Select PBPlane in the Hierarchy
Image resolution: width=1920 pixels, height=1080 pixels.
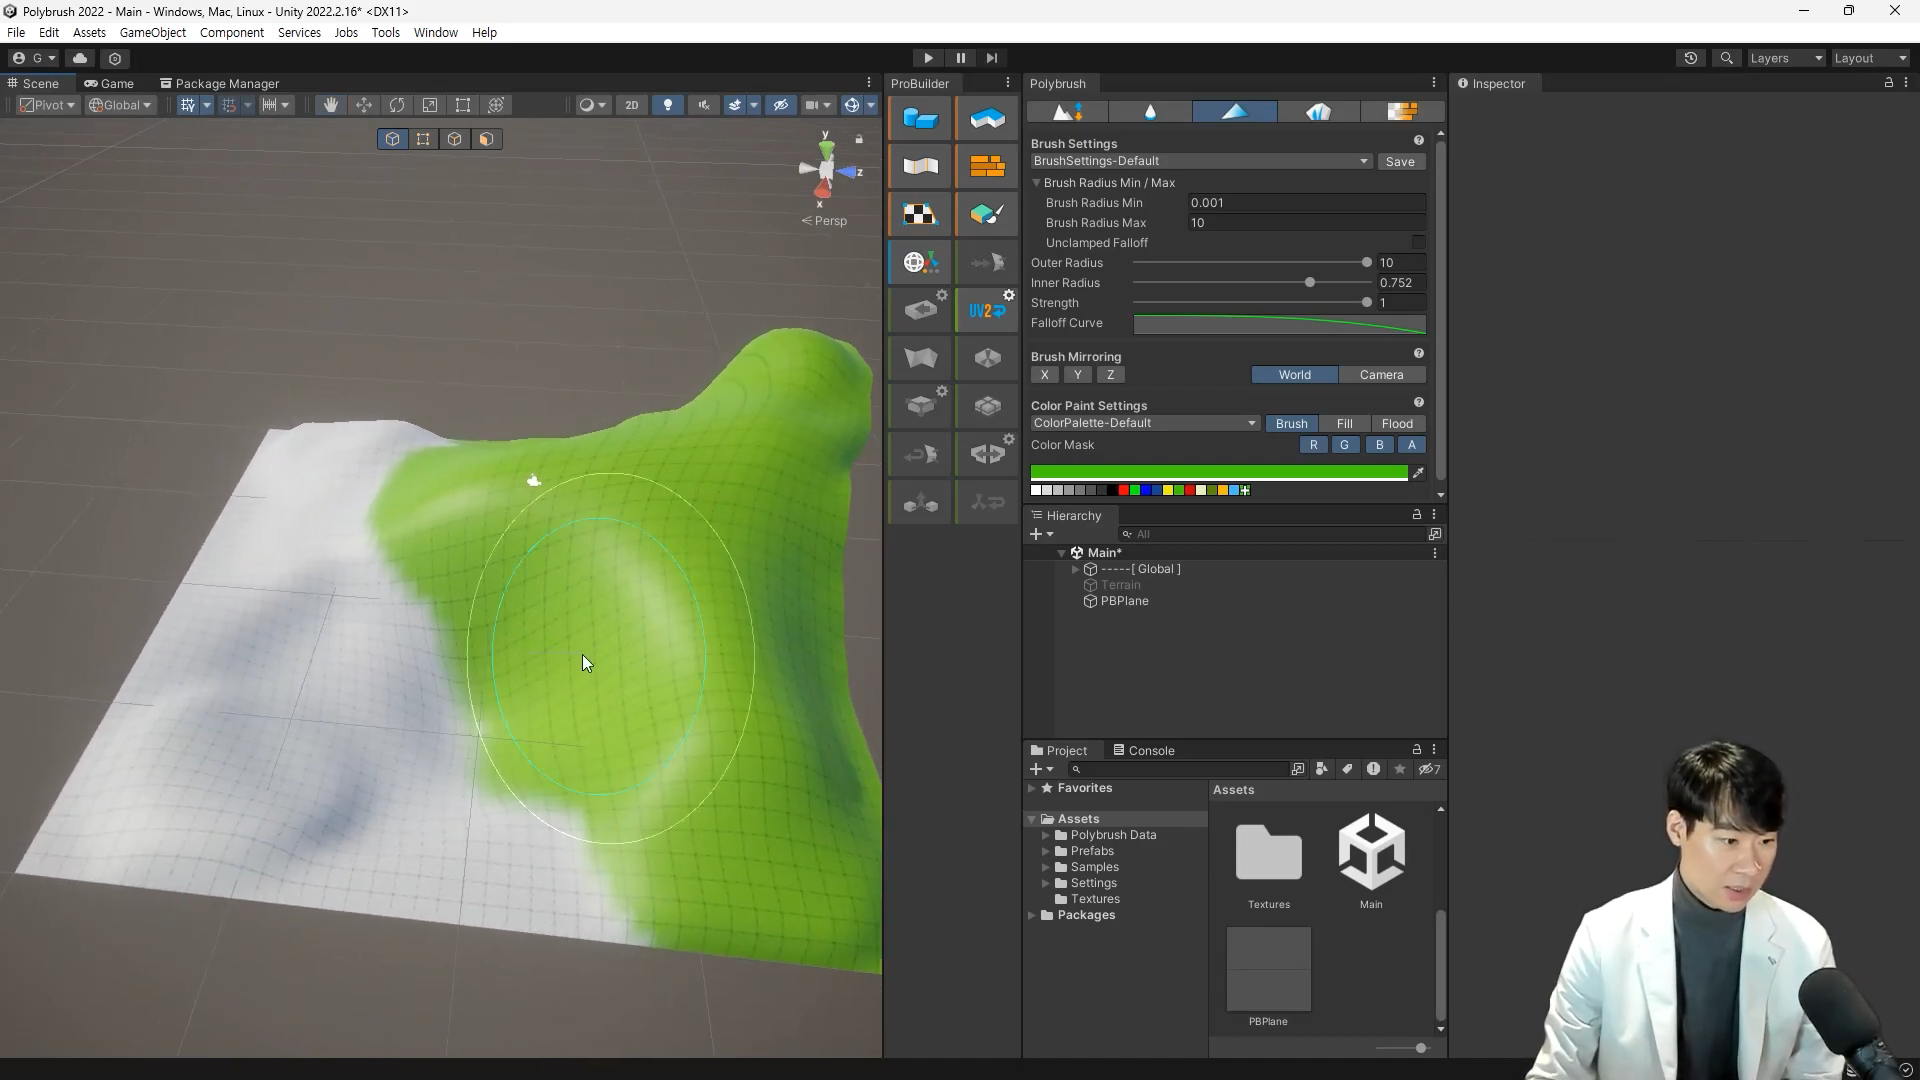(x=1124, y=601)
